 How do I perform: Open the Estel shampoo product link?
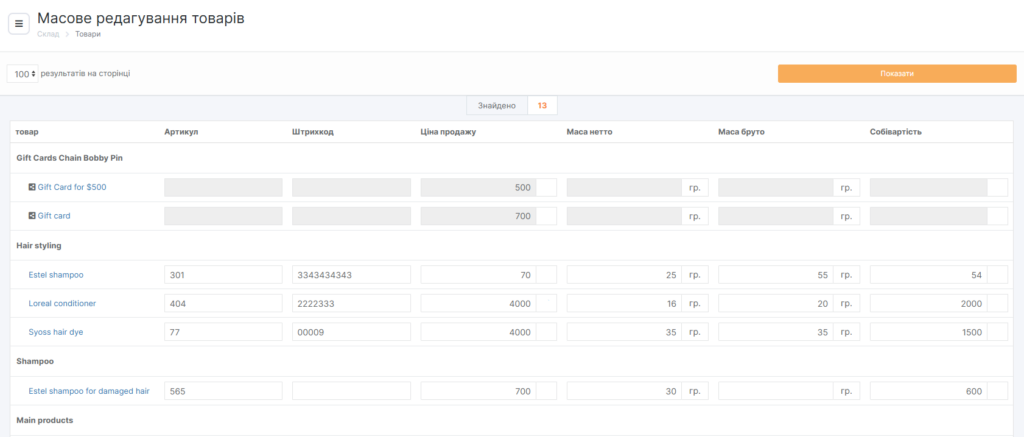pyautogui.click(x=55, y=274)
